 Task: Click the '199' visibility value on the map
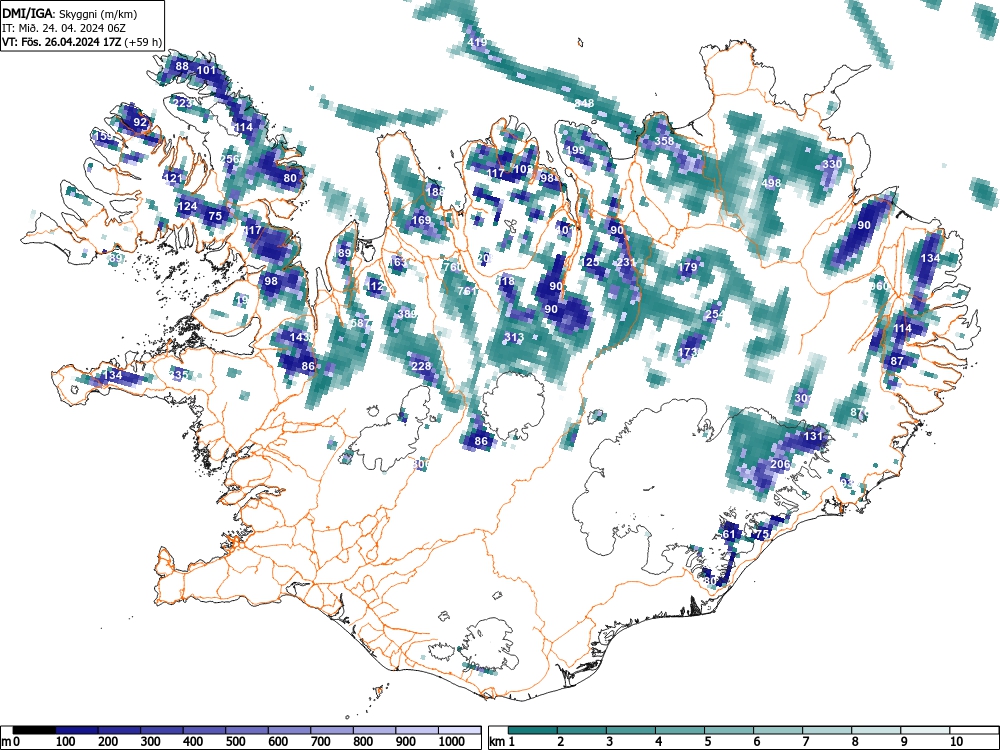click(x=575, y=151)
